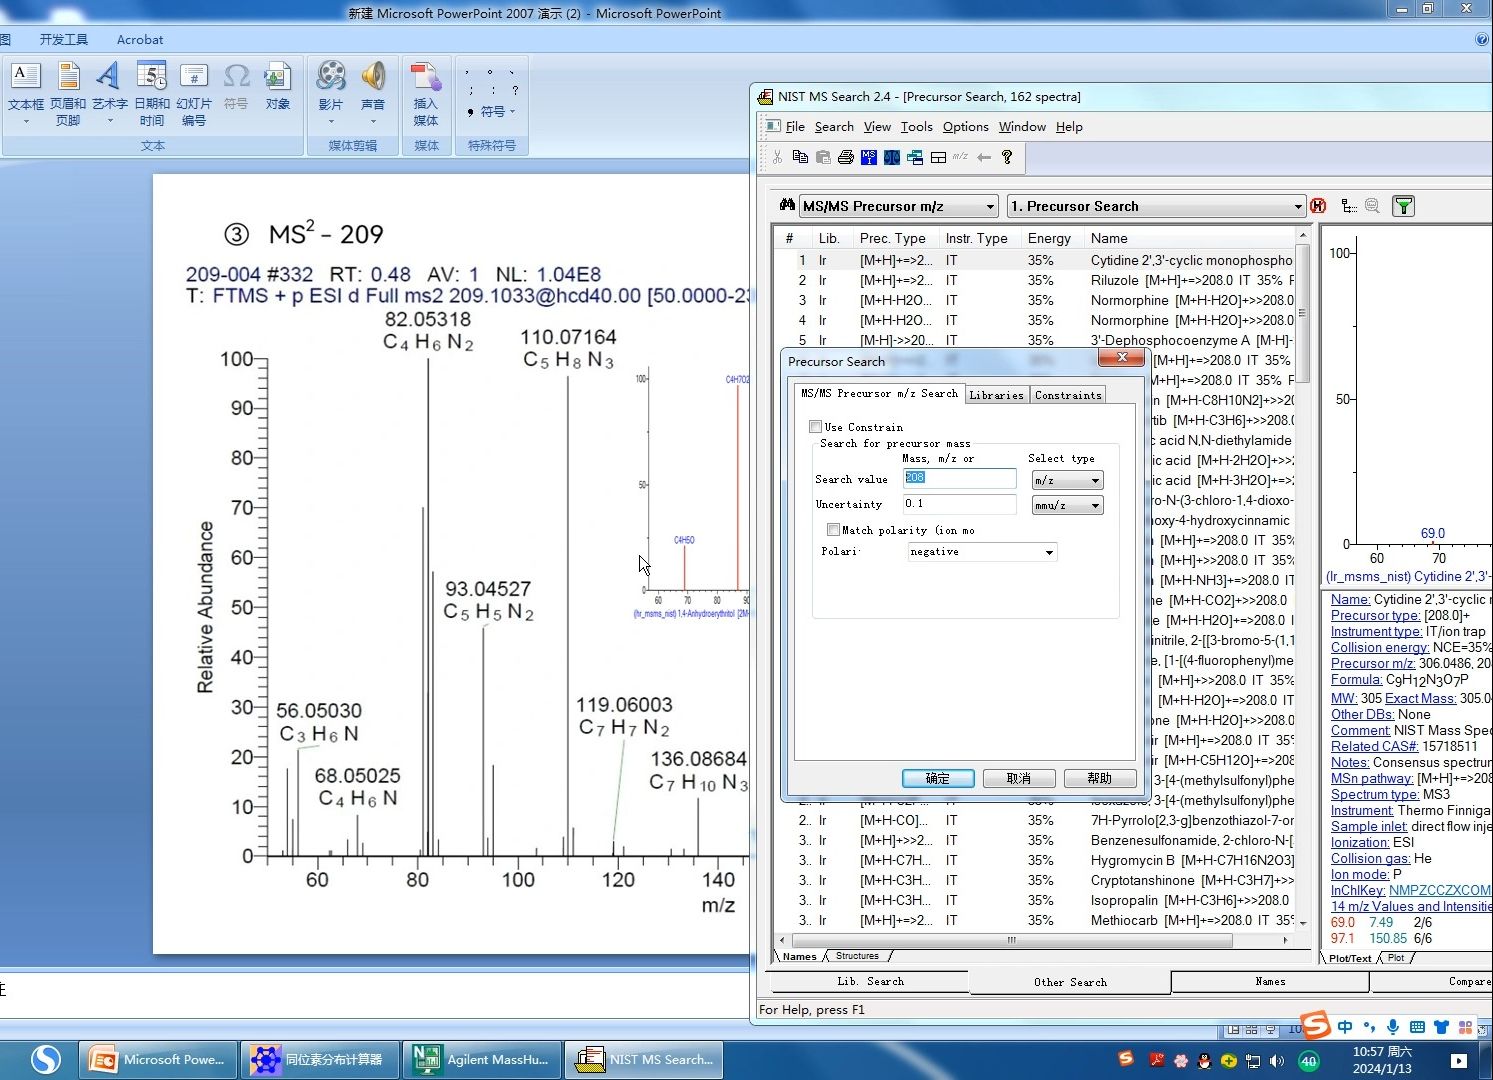Click the help question mark toolbar icon

pyautogui.click(x=1007, y=157)
